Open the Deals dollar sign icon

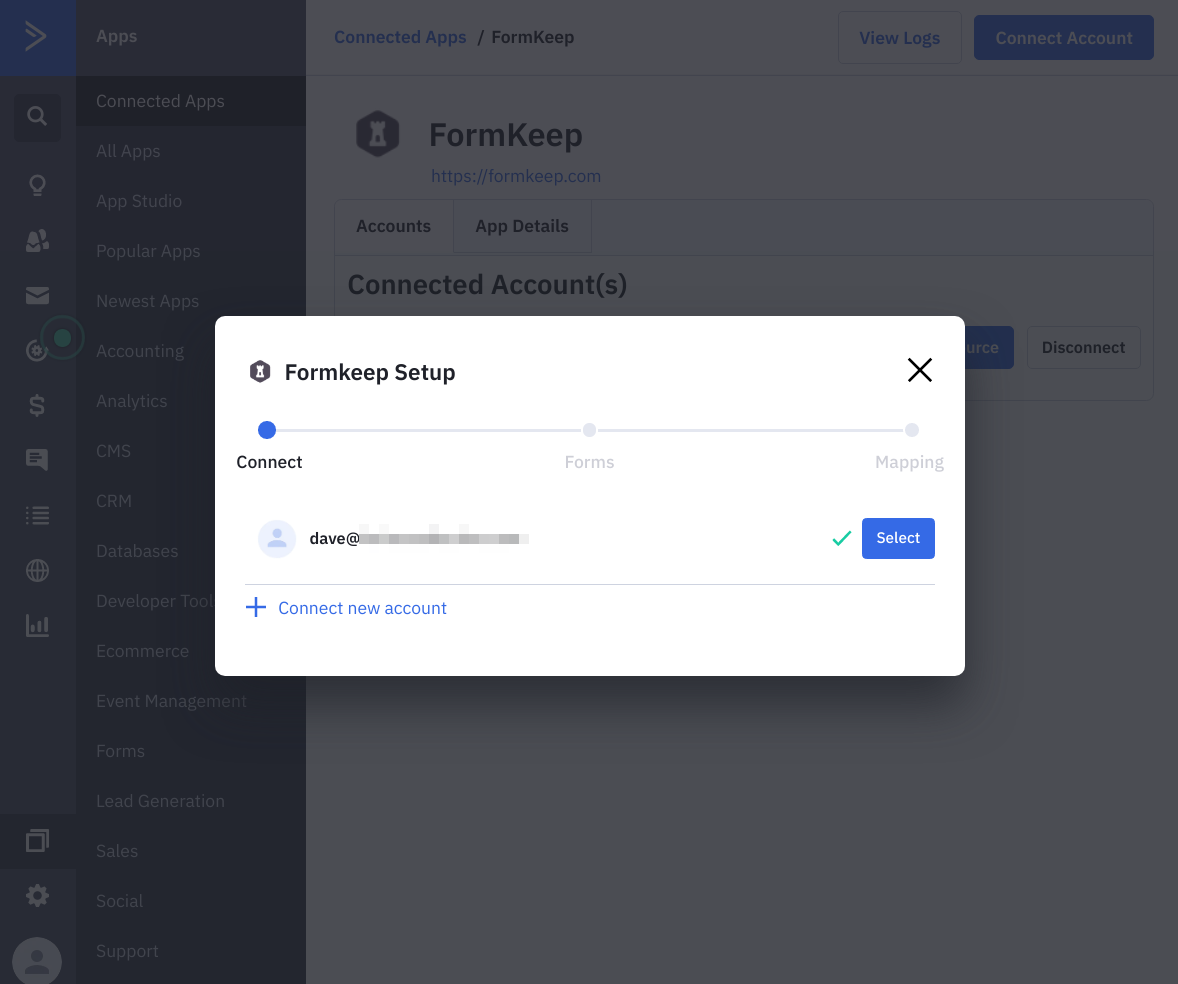click(x=37, y=406)
